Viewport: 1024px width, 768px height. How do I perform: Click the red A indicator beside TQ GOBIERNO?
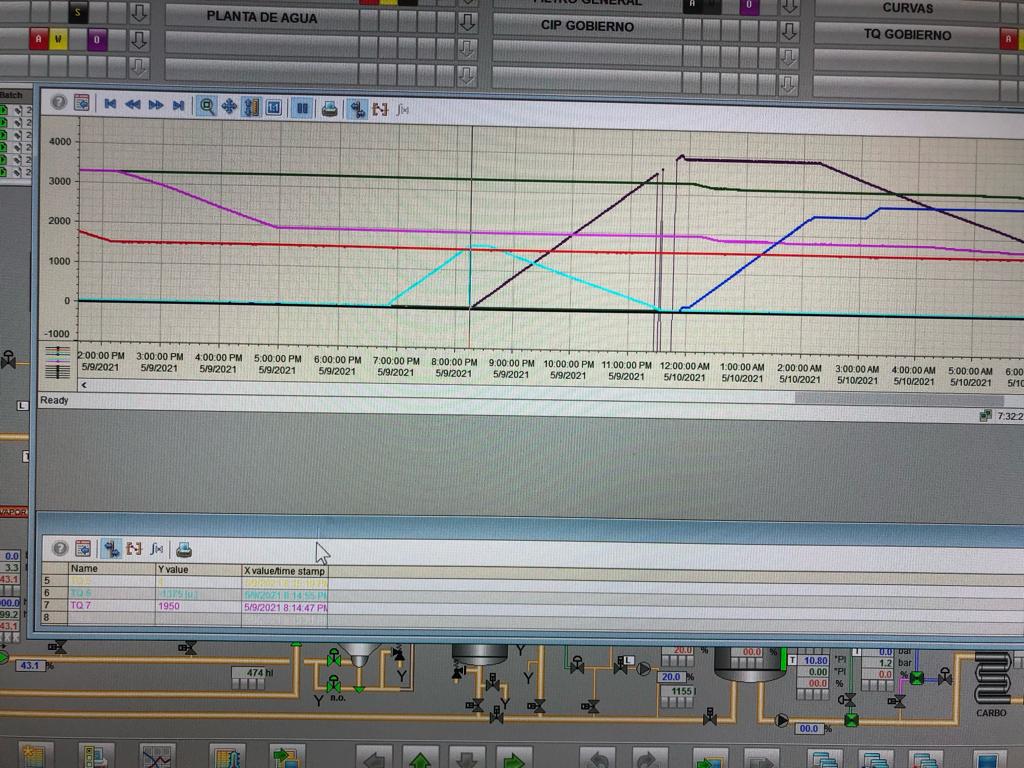pyautogui.click(x=1008, y=39)
